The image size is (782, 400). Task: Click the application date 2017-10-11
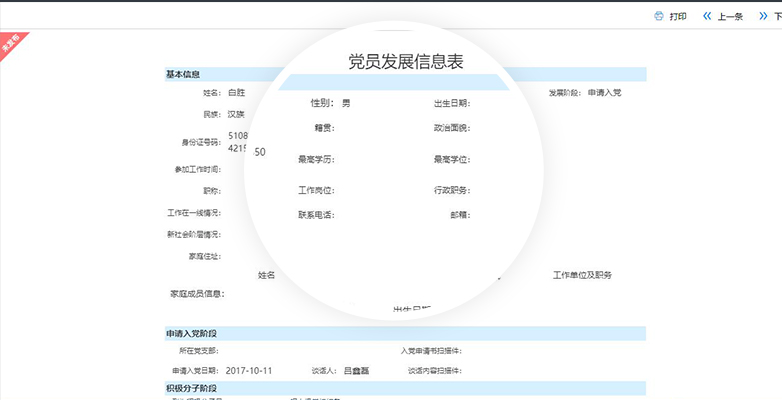click(249, 370)
